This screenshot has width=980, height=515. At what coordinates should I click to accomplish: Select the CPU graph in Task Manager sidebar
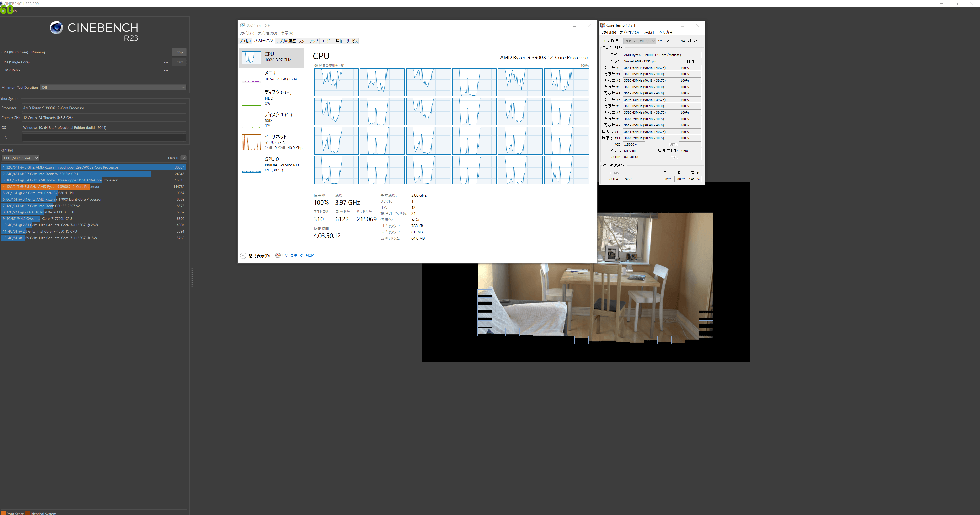pyautogui.click(x=271, y=58)
